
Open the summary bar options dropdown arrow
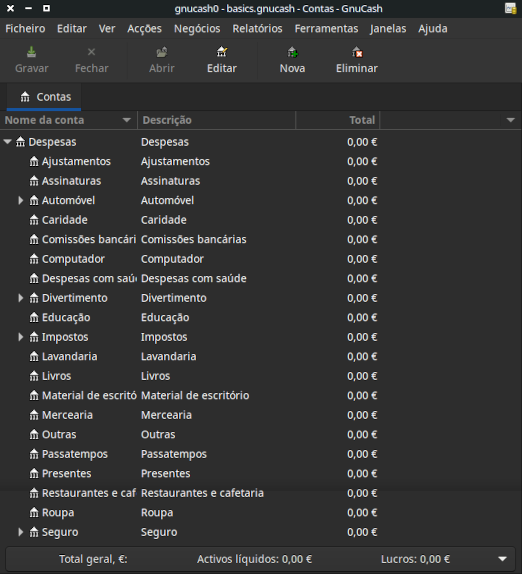click(x=503, y=559)
